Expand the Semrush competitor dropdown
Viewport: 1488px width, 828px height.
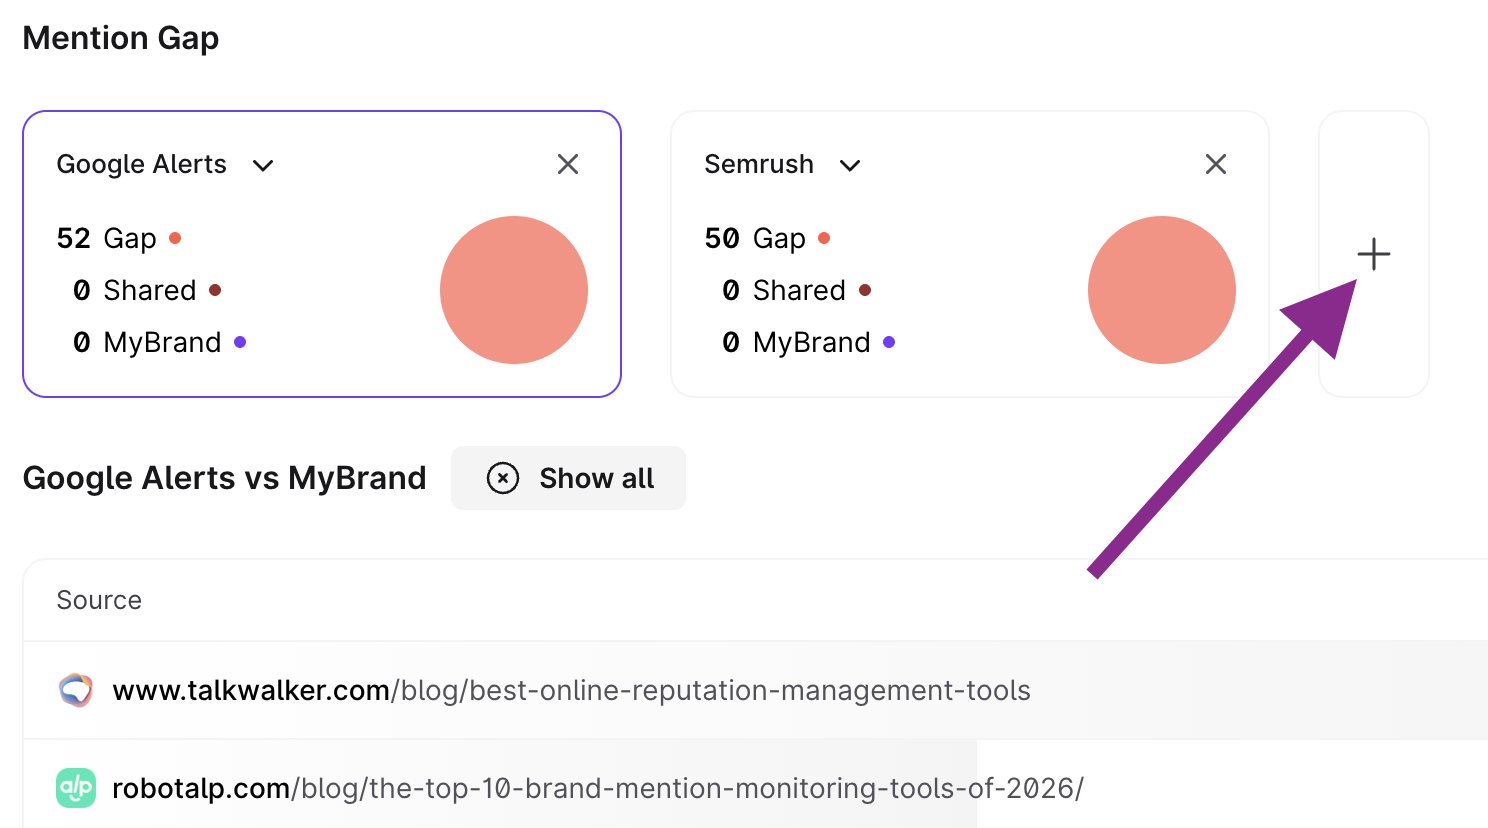click(850, 165)
